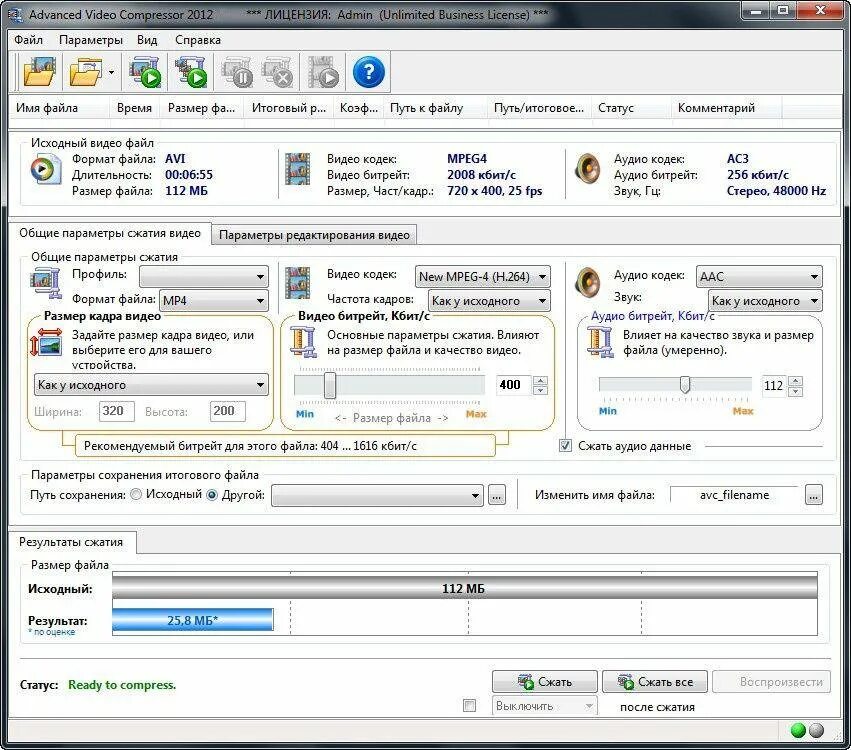The height and width of the screenshot is (750, 851).
Task: Click video bitrate slider handle
Action: [329, 385]
